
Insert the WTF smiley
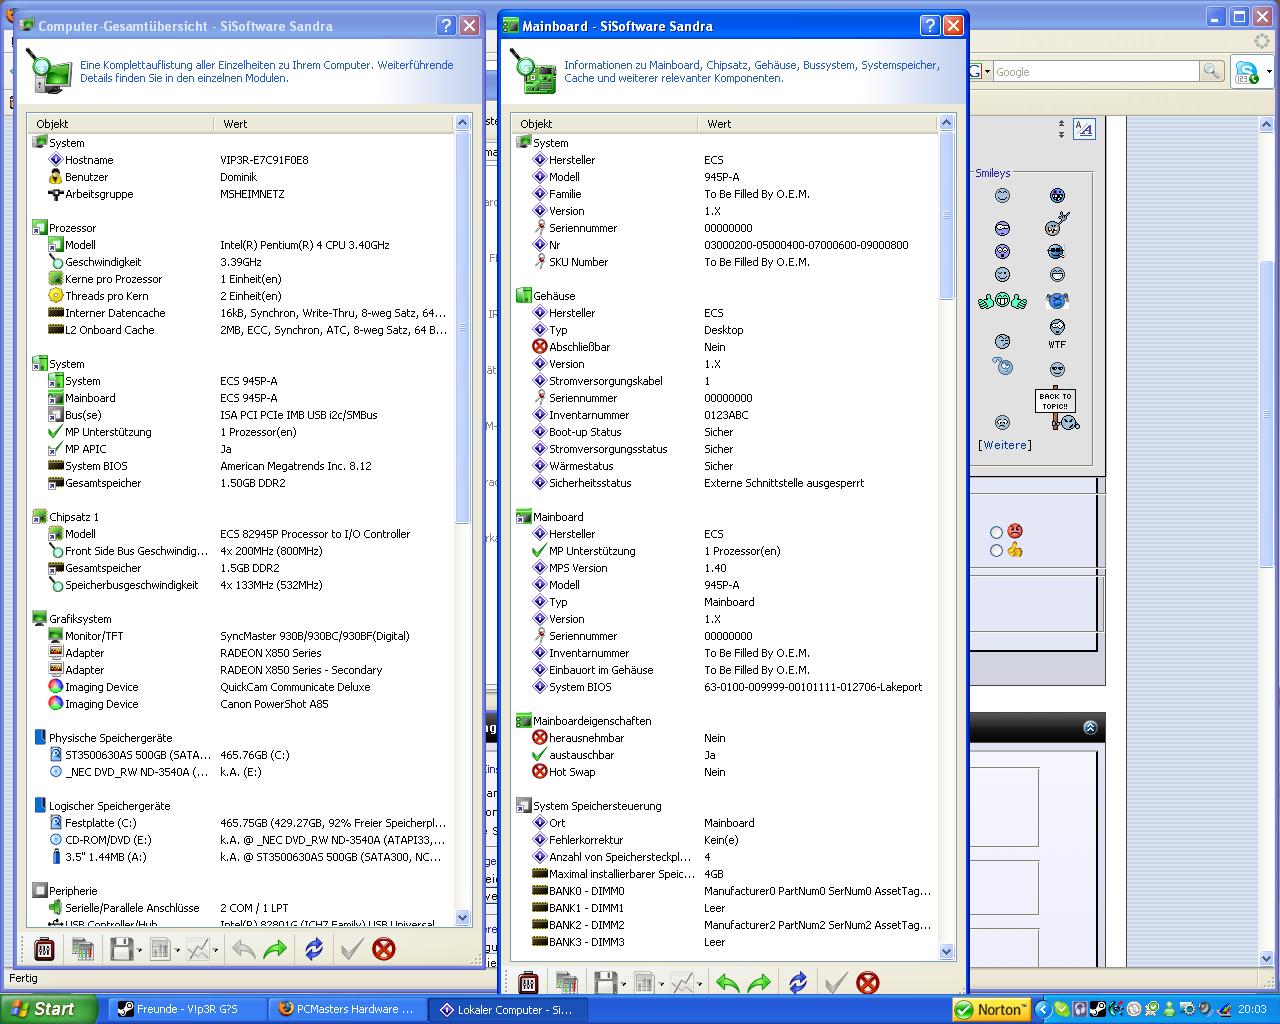click(x=1057, y=334)
